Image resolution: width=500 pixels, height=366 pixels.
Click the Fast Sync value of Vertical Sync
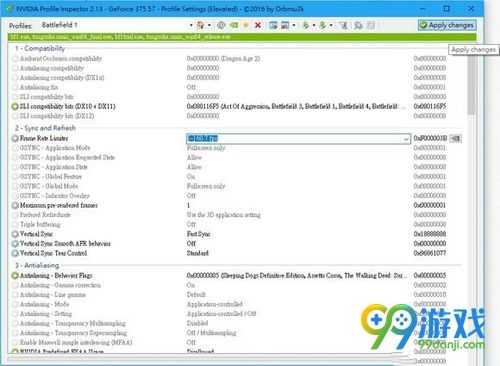click(x=199, y=234)
